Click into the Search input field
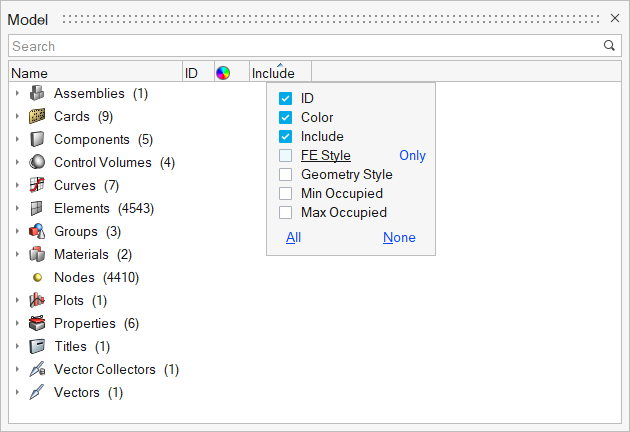 tap(300, 46)
